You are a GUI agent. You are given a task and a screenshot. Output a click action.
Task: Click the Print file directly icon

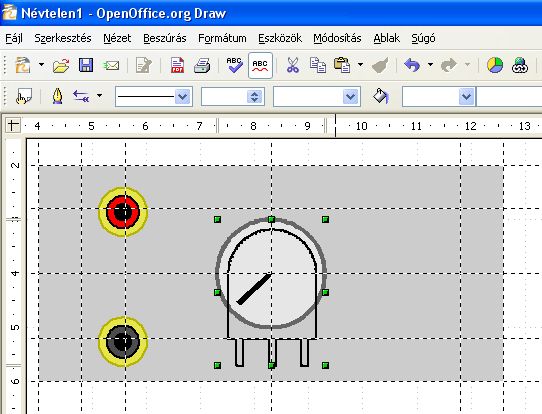(202, 65)
